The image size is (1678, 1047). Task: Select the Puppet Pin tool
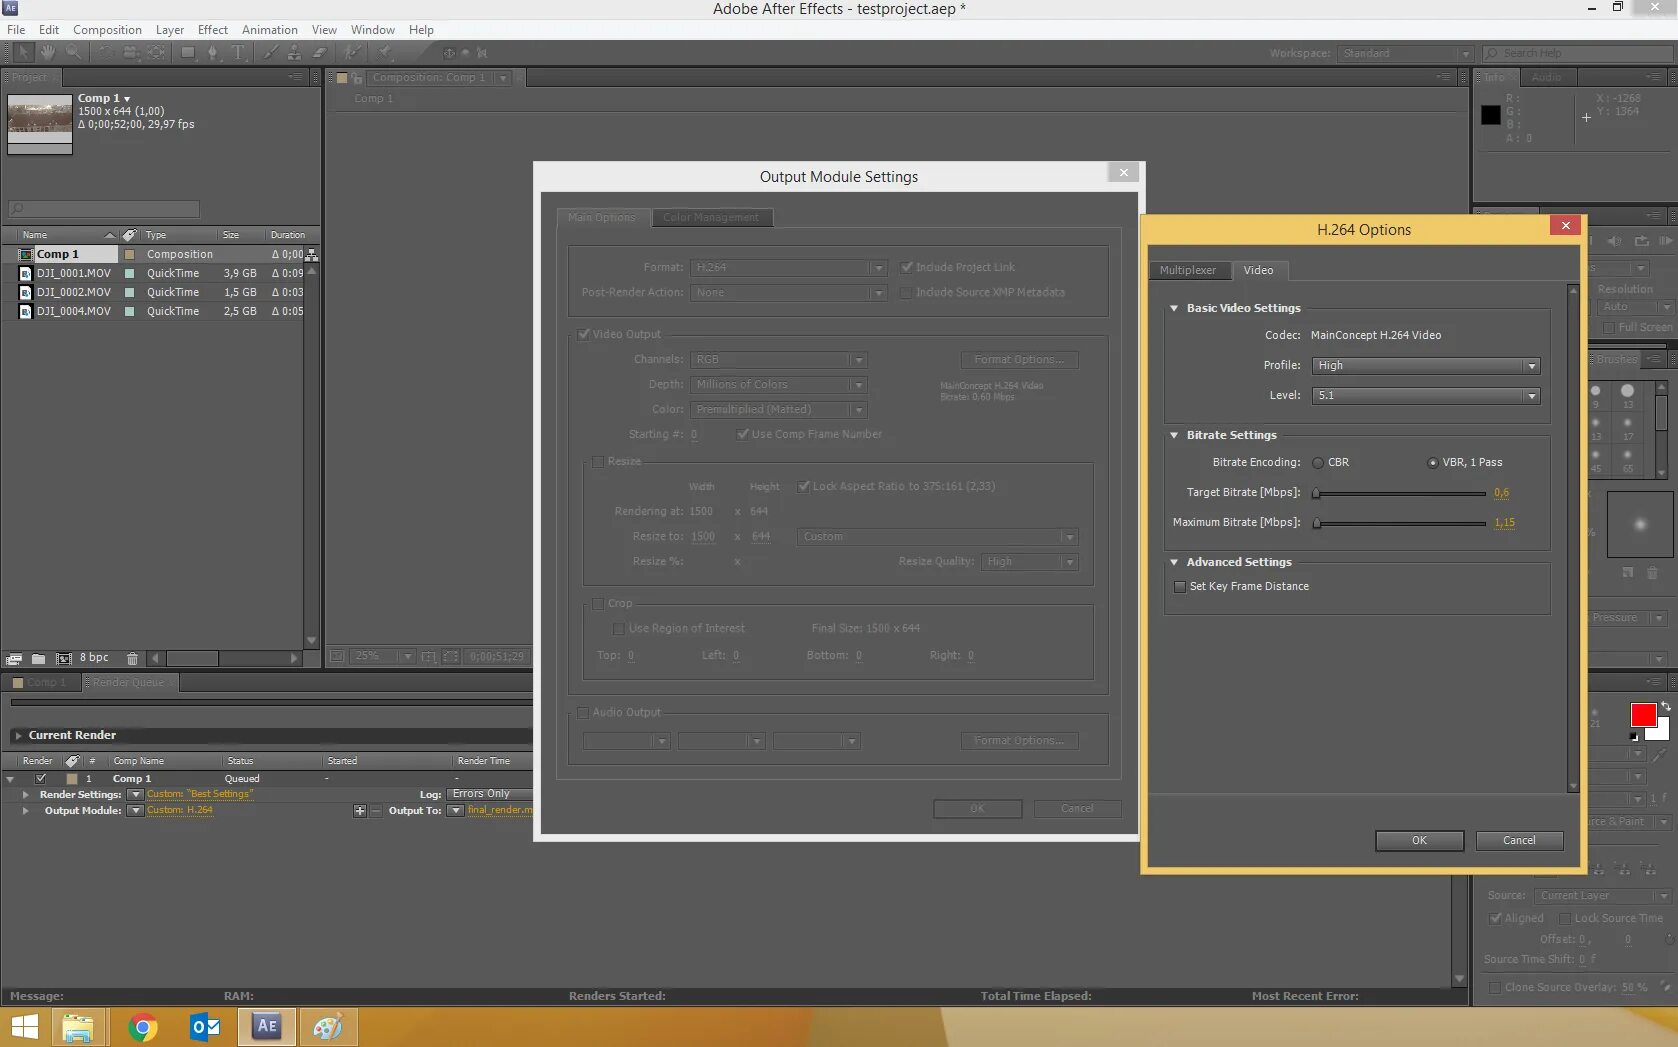pyautogui.click(x=385, y=52)
